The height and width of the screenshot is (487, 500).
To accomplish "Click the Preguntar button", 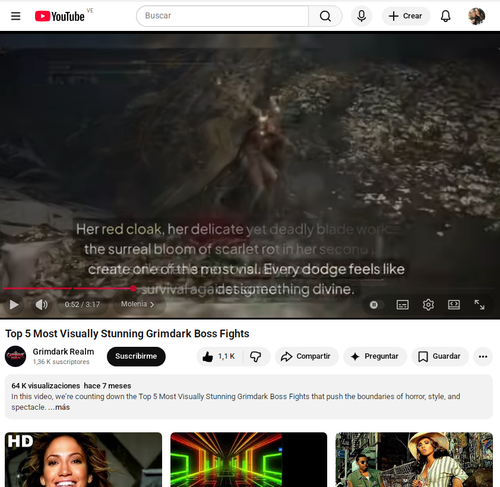I will [x=375, y=356].
